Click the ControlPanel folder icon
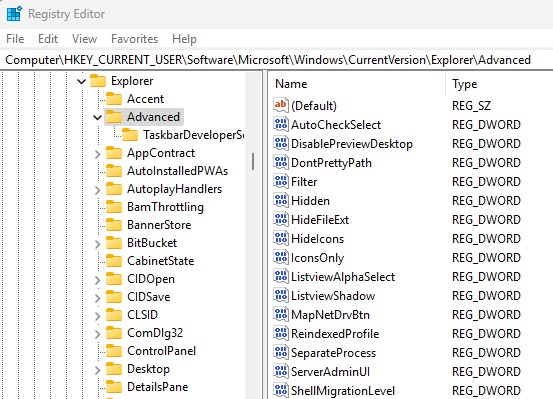 114,351
